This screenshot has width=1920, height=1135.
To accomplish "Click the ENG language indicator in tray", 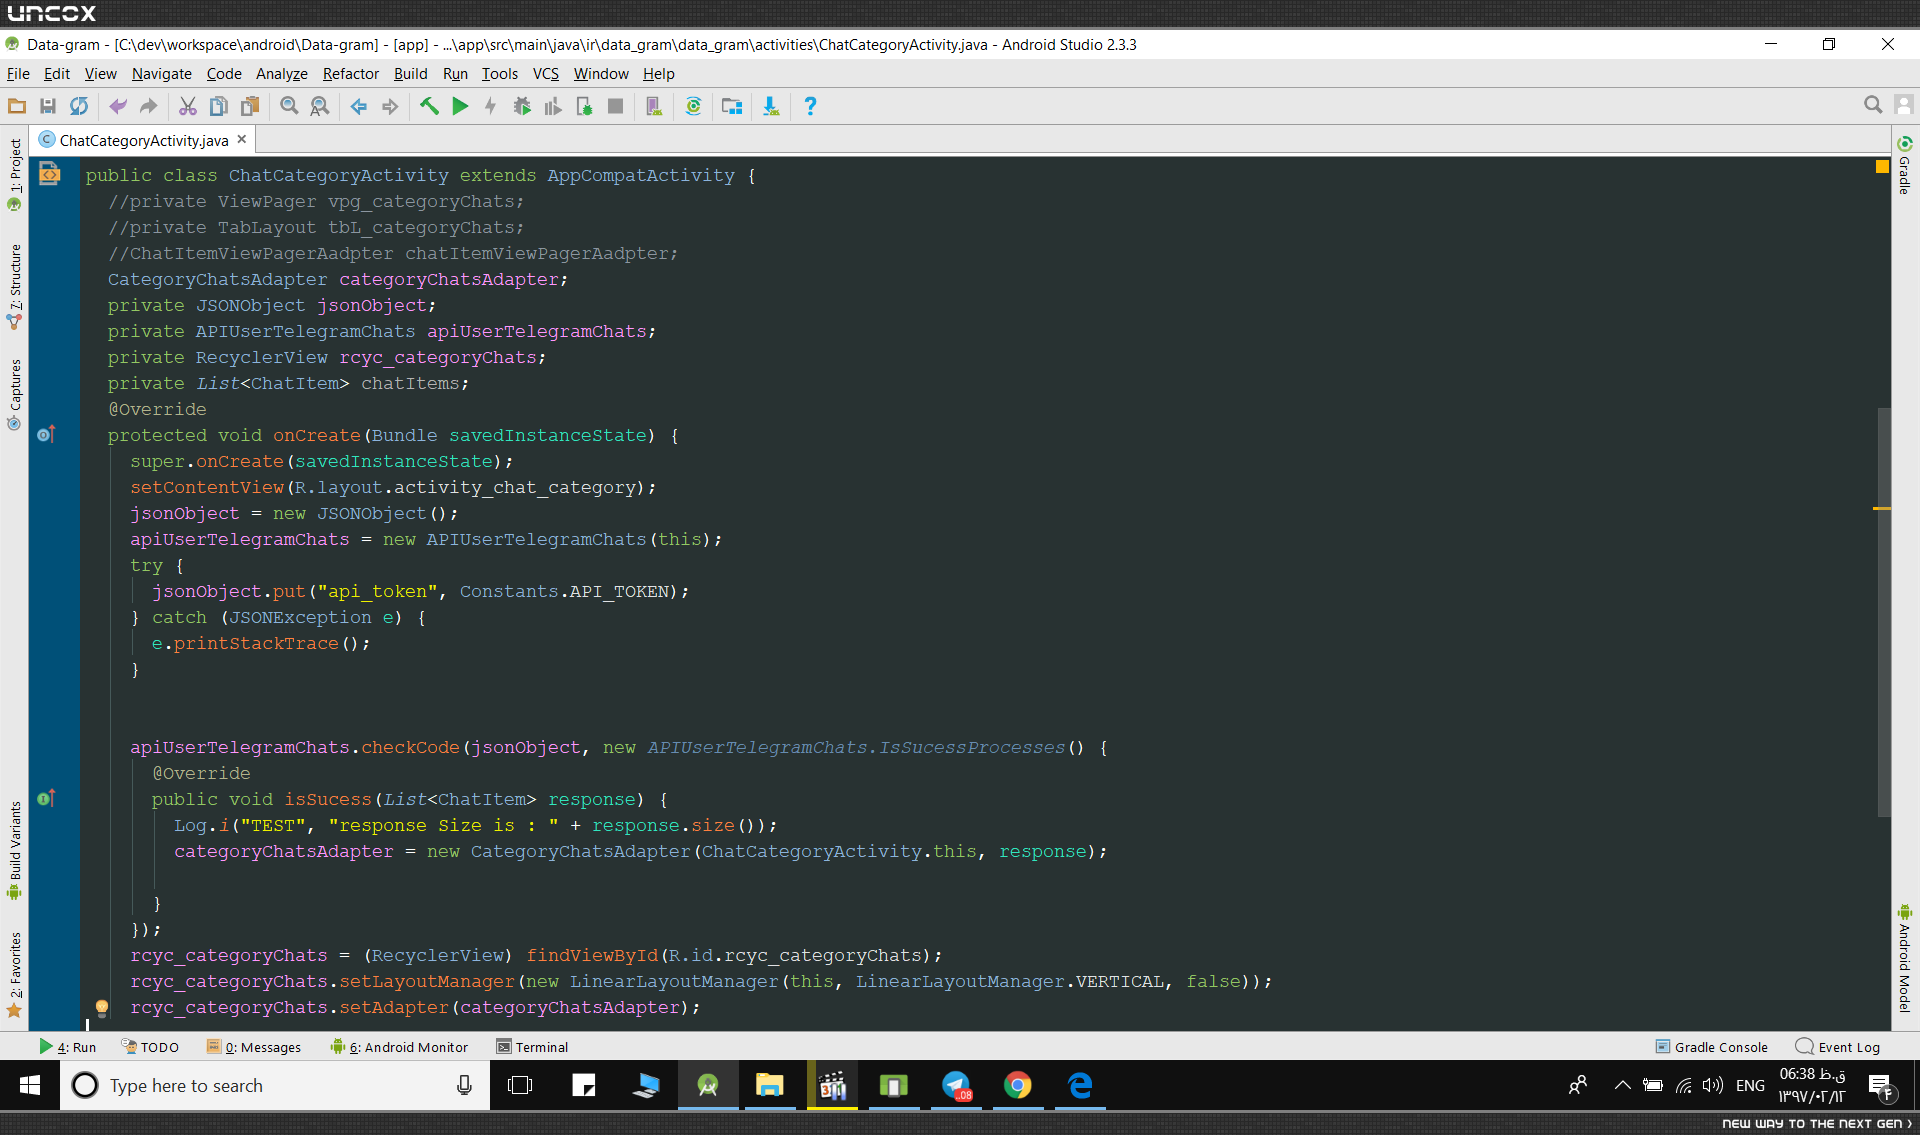I will click(1750, 1085).
